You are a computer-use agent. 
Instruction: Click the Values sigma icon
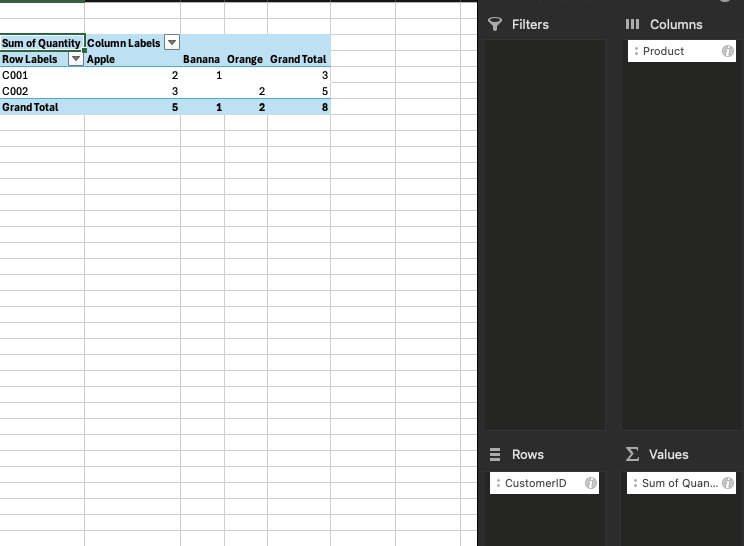[632, 454]
